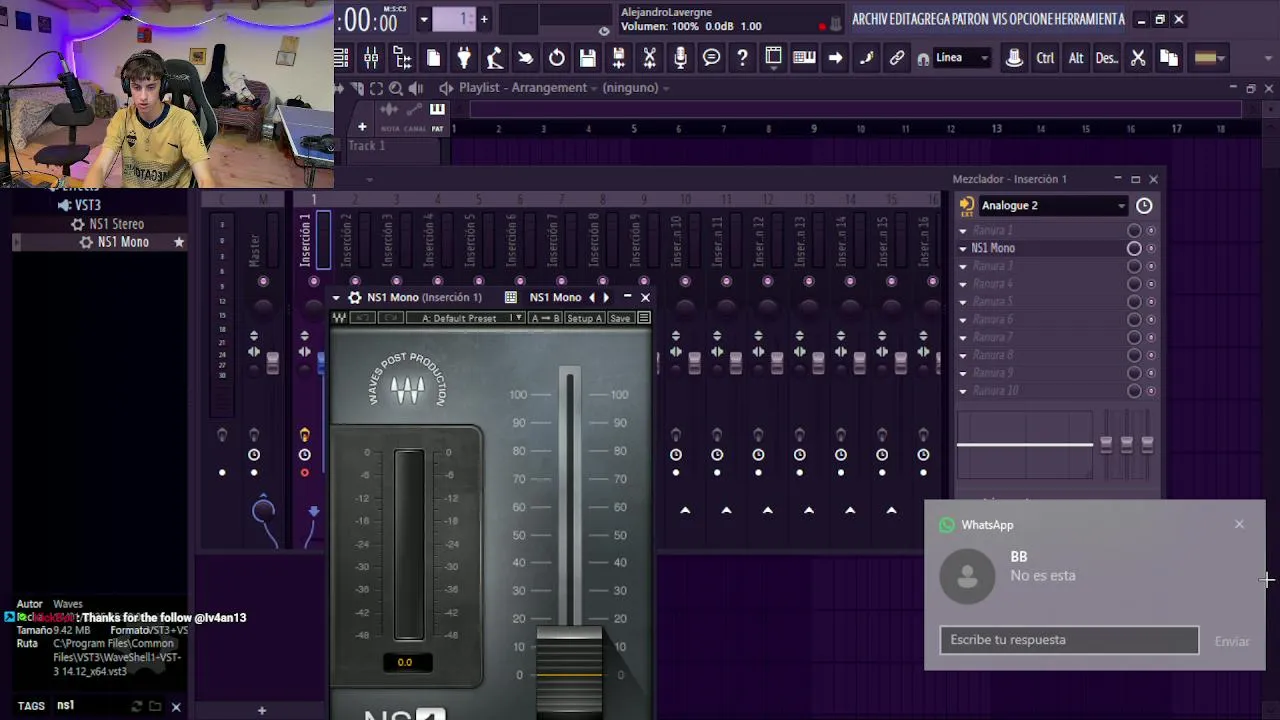This screenshot has width=1280, height=720.
Task: Open the Waves plugin hamburger menu
Action: click(x=644, y=318)
